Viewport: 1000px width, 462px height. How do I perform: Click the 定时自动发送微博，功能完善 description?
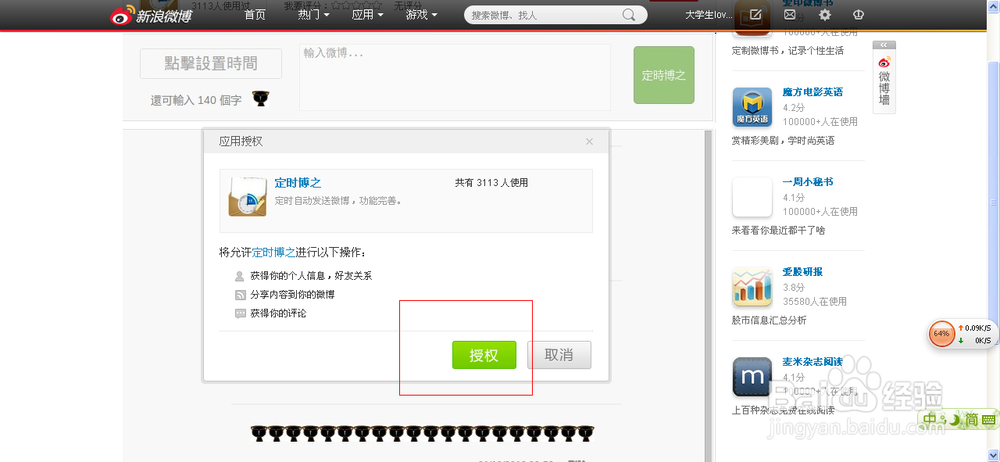point(338,201)
